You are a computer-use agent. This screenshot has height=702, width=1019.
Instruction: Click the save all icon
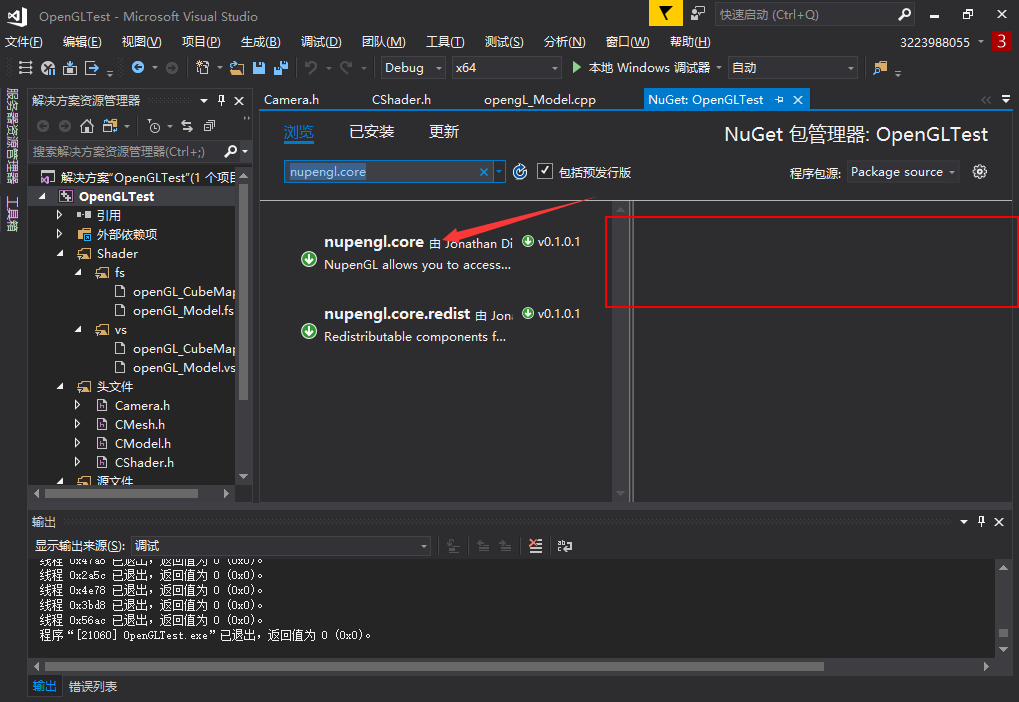(x=281, y=68)
